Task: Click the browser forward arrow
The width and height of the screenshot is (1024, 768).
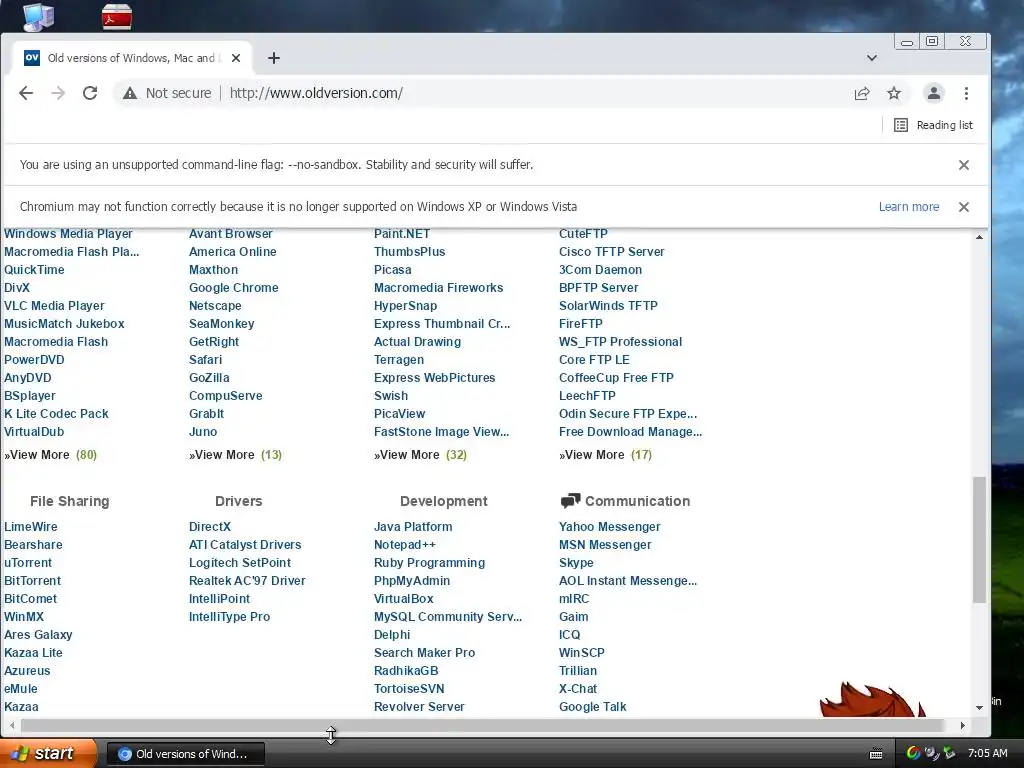Action: pyautogui.click(x=58, y=93)
